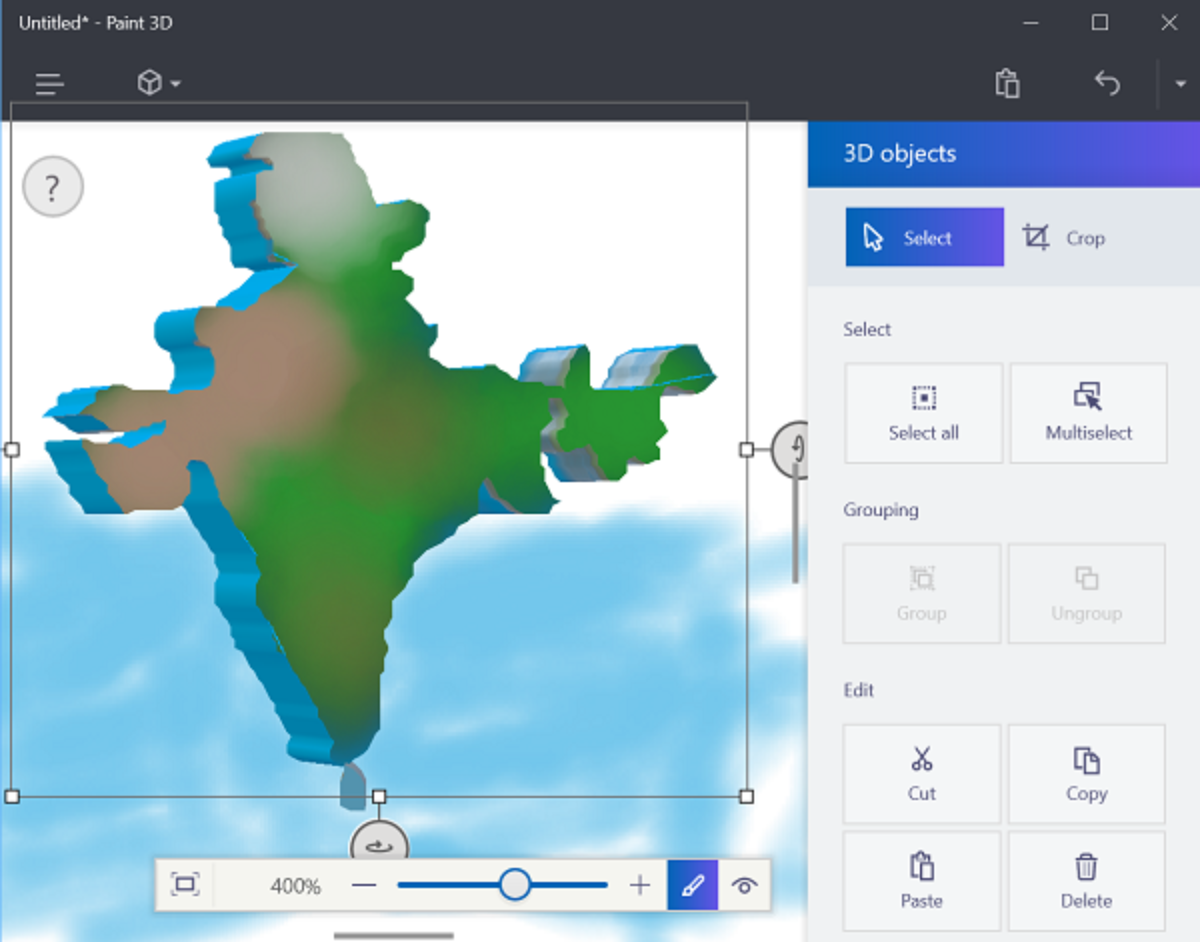Zoom out with the minus button

[364, 885]
